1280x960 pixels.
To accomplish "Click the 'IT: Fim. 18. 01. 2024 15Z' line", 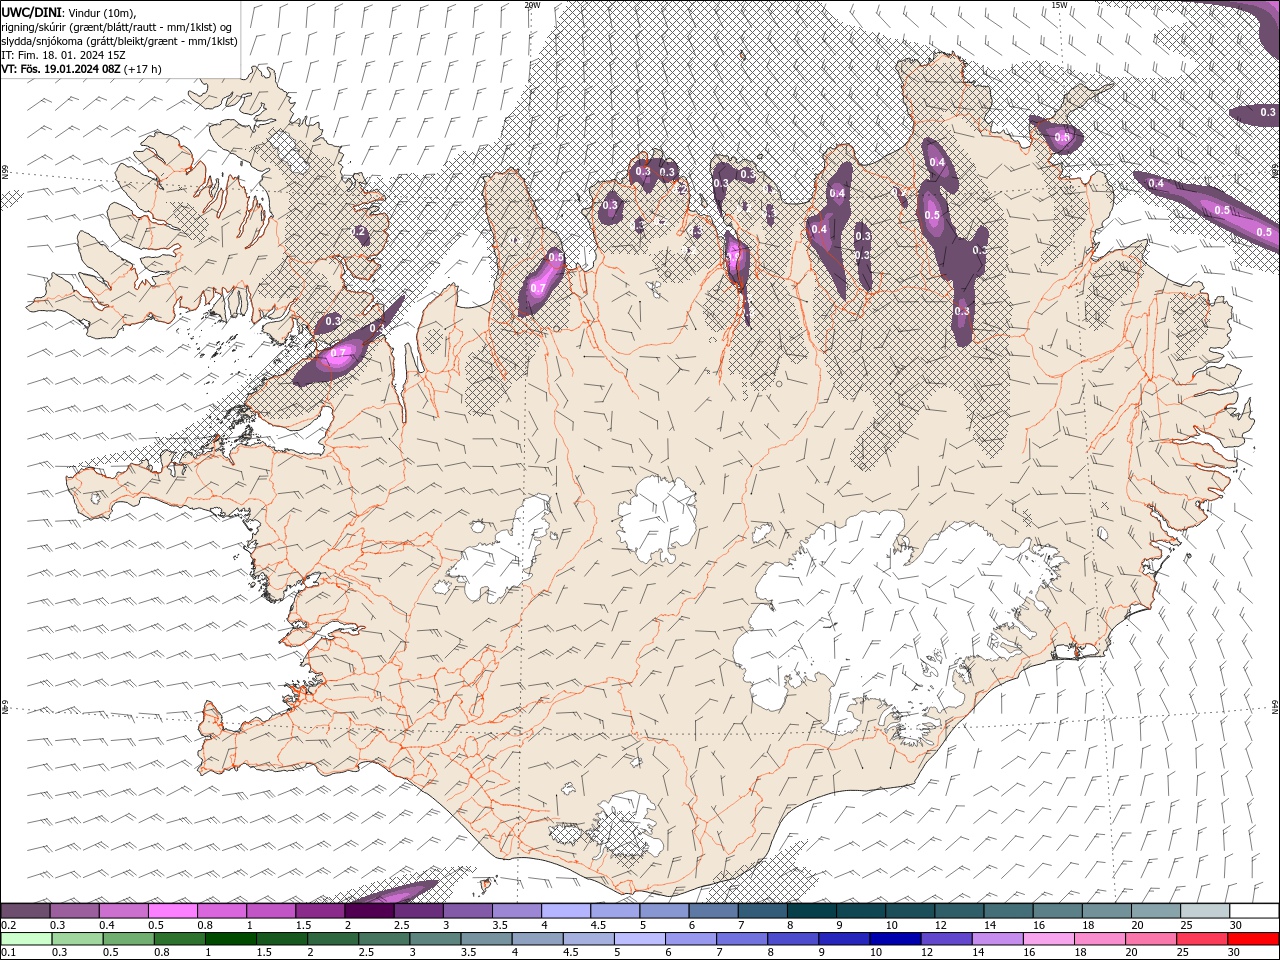I will [62, 55].
